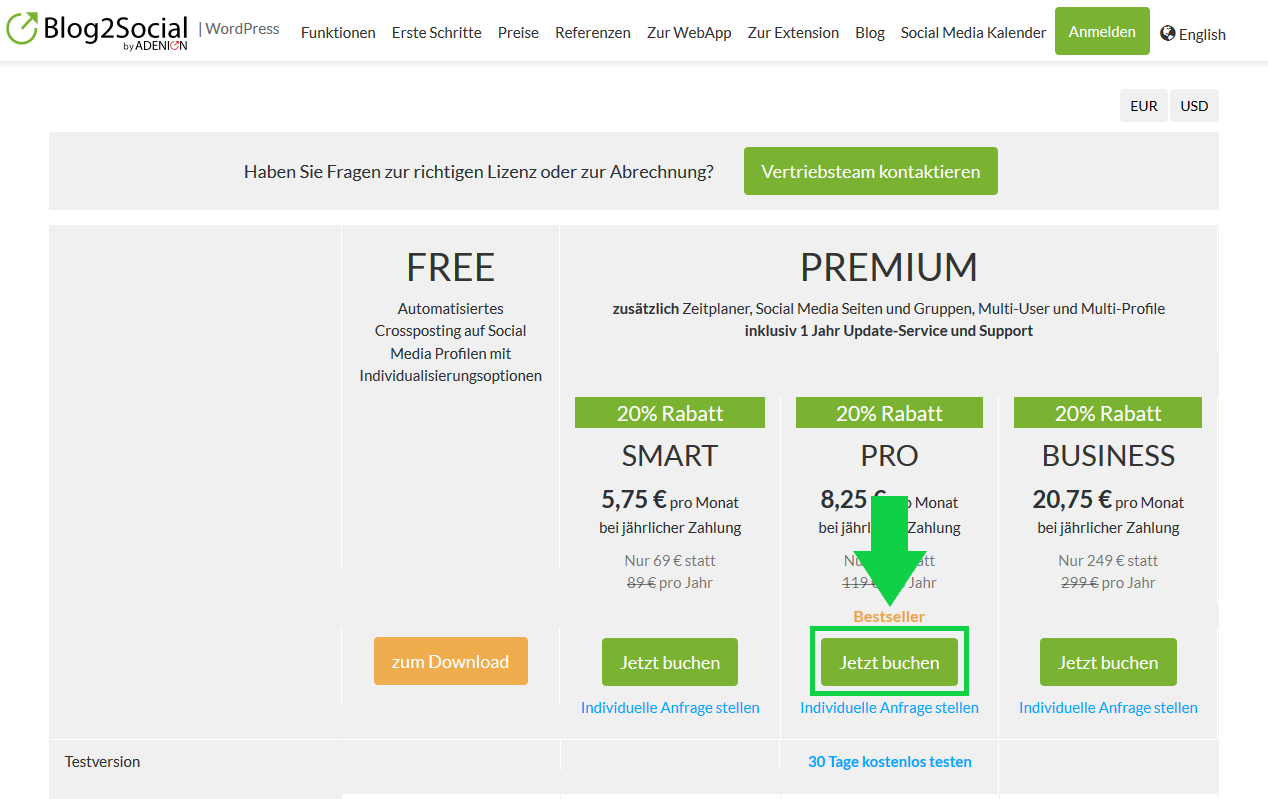Go to the Preise page
Viewport: 1268px width, 799px height.
(x=518, y=32)
